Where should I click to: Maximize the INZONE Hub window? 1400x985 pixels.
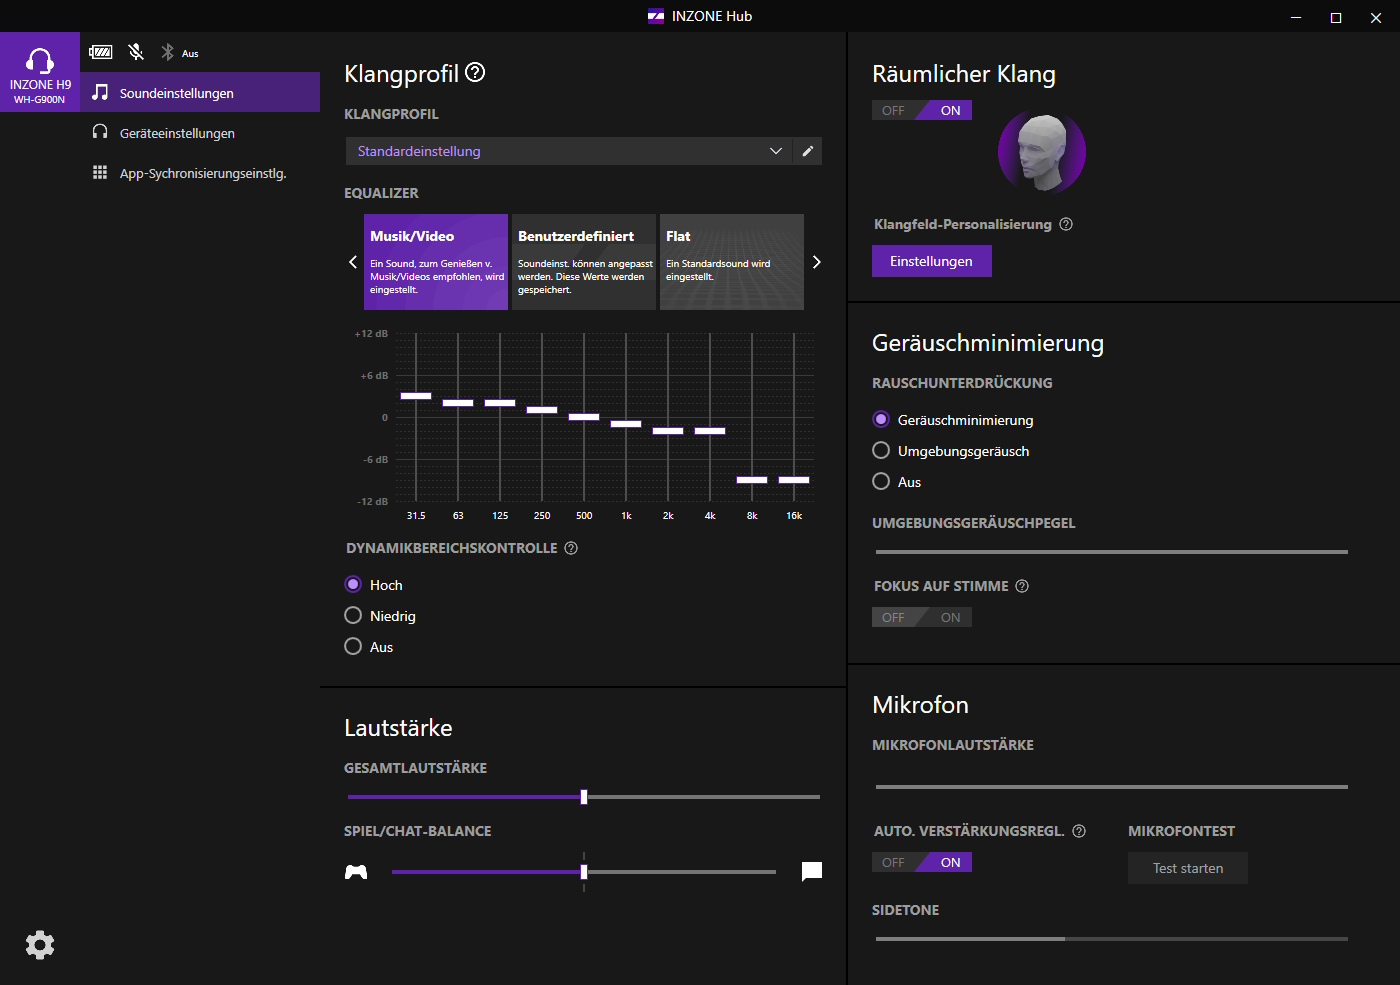tap(1336, 17)
